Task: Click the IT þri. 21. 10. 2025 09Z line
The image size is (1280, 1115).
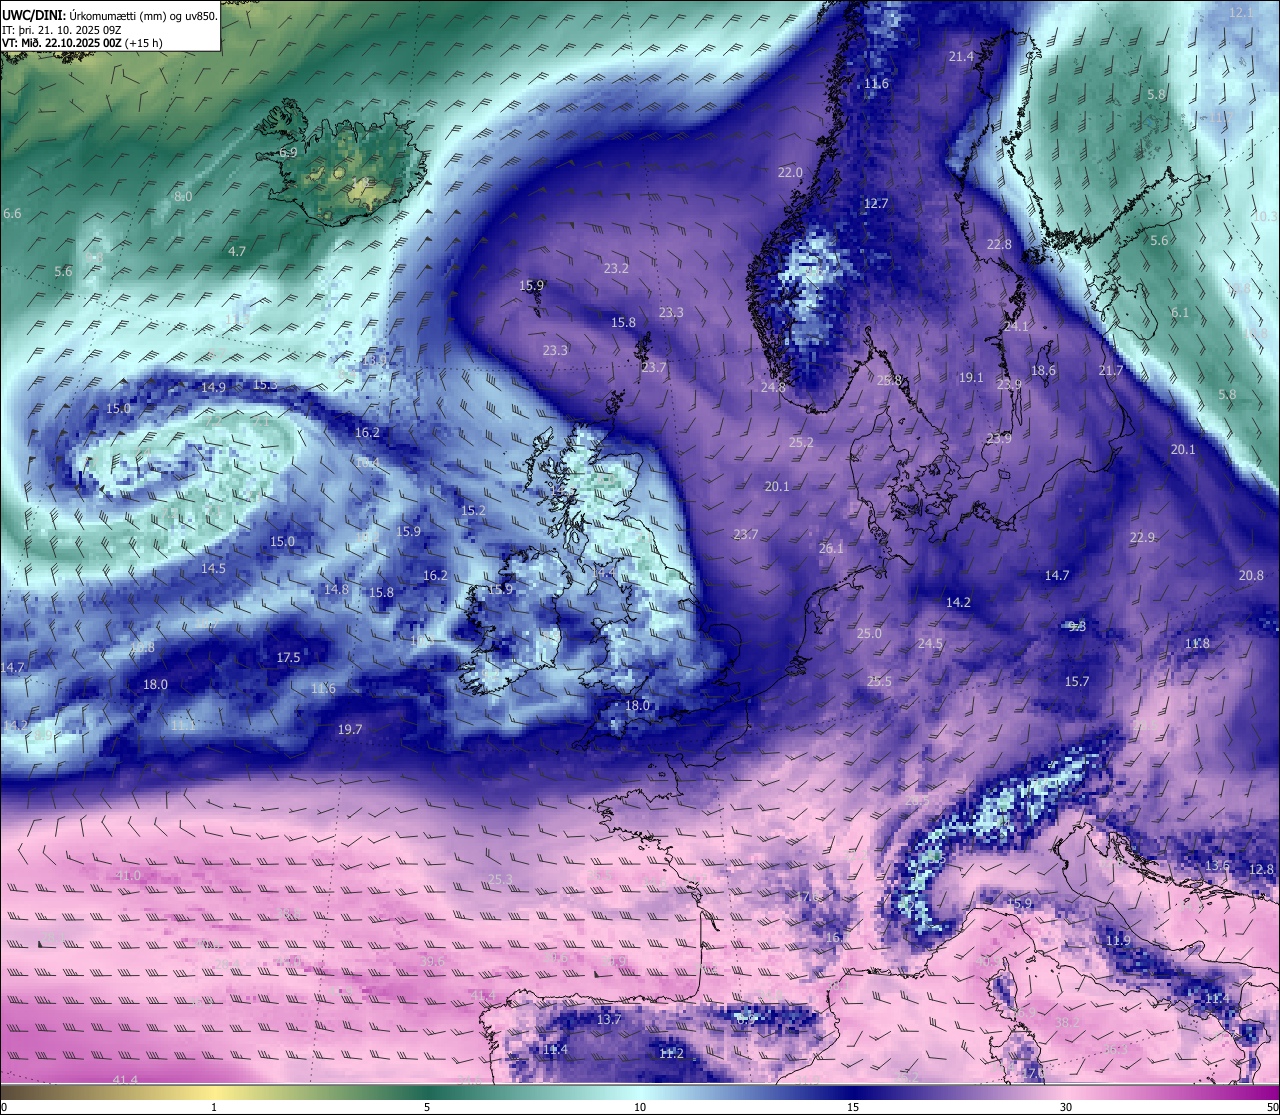Action: (62, 30)
